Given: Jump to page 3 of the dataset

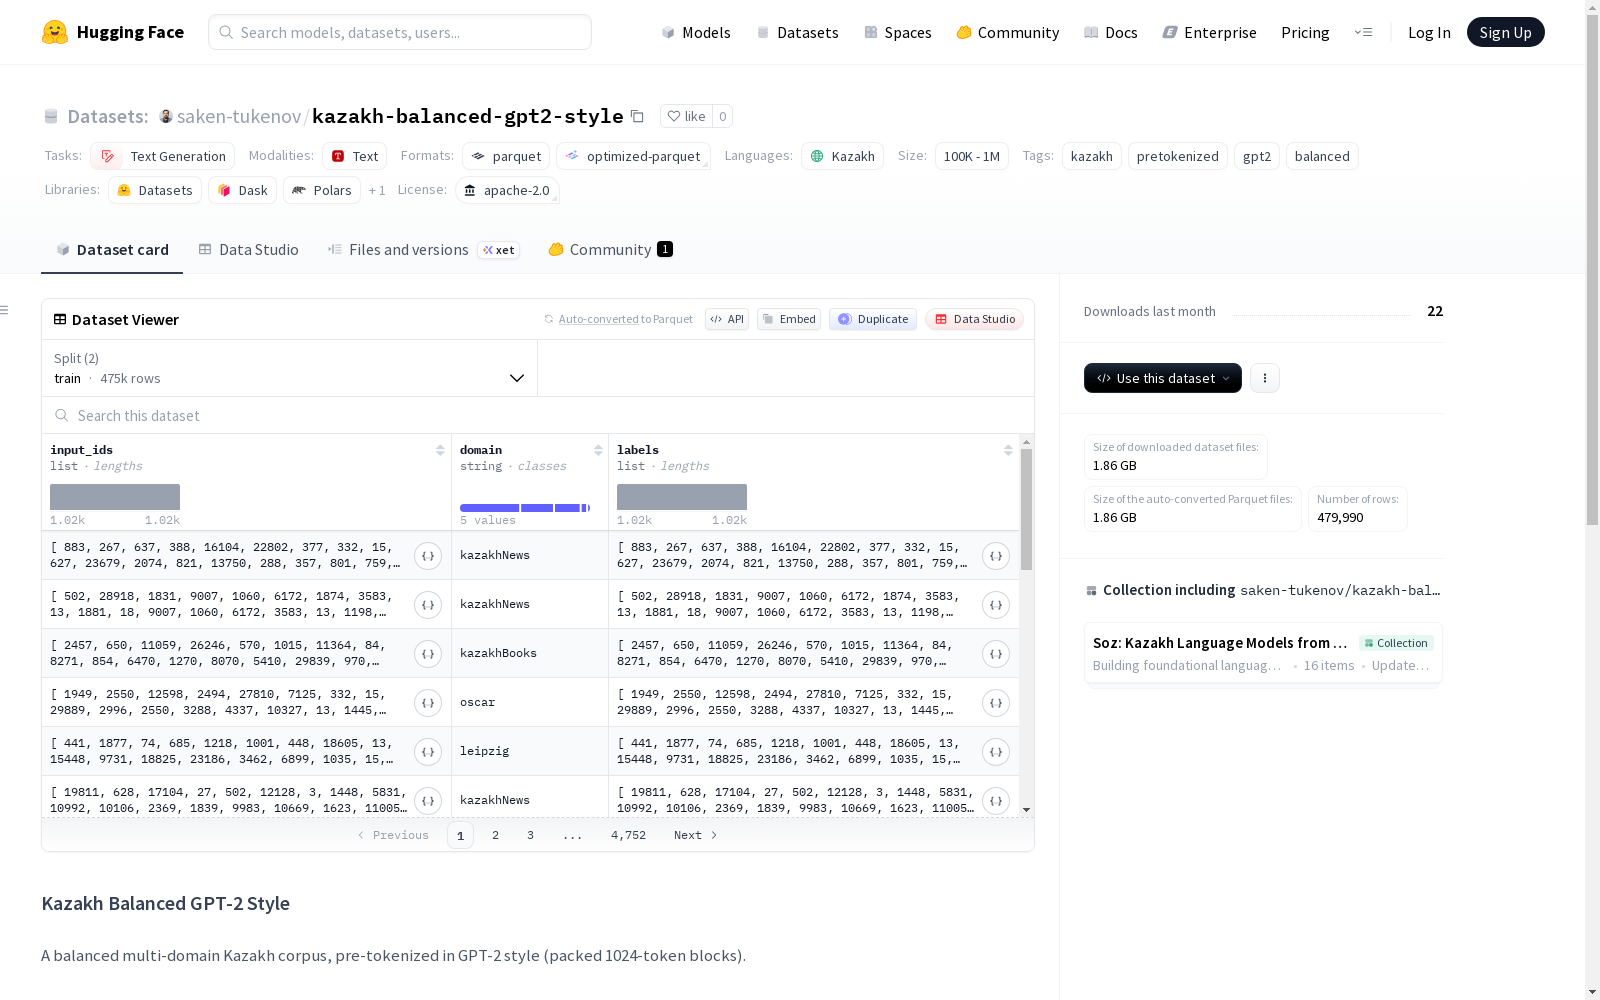Looking at the screenshot, I should pos(530,835).
